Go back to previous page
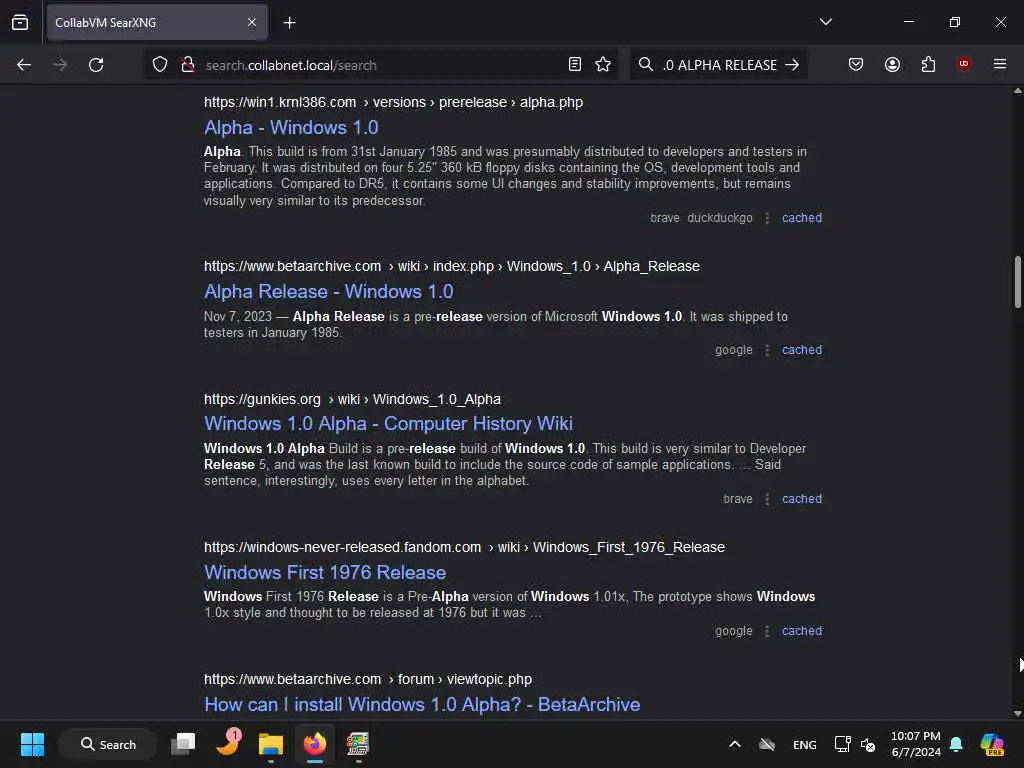The height and width of the screenshot is (768, 1024). click(24, 65)
